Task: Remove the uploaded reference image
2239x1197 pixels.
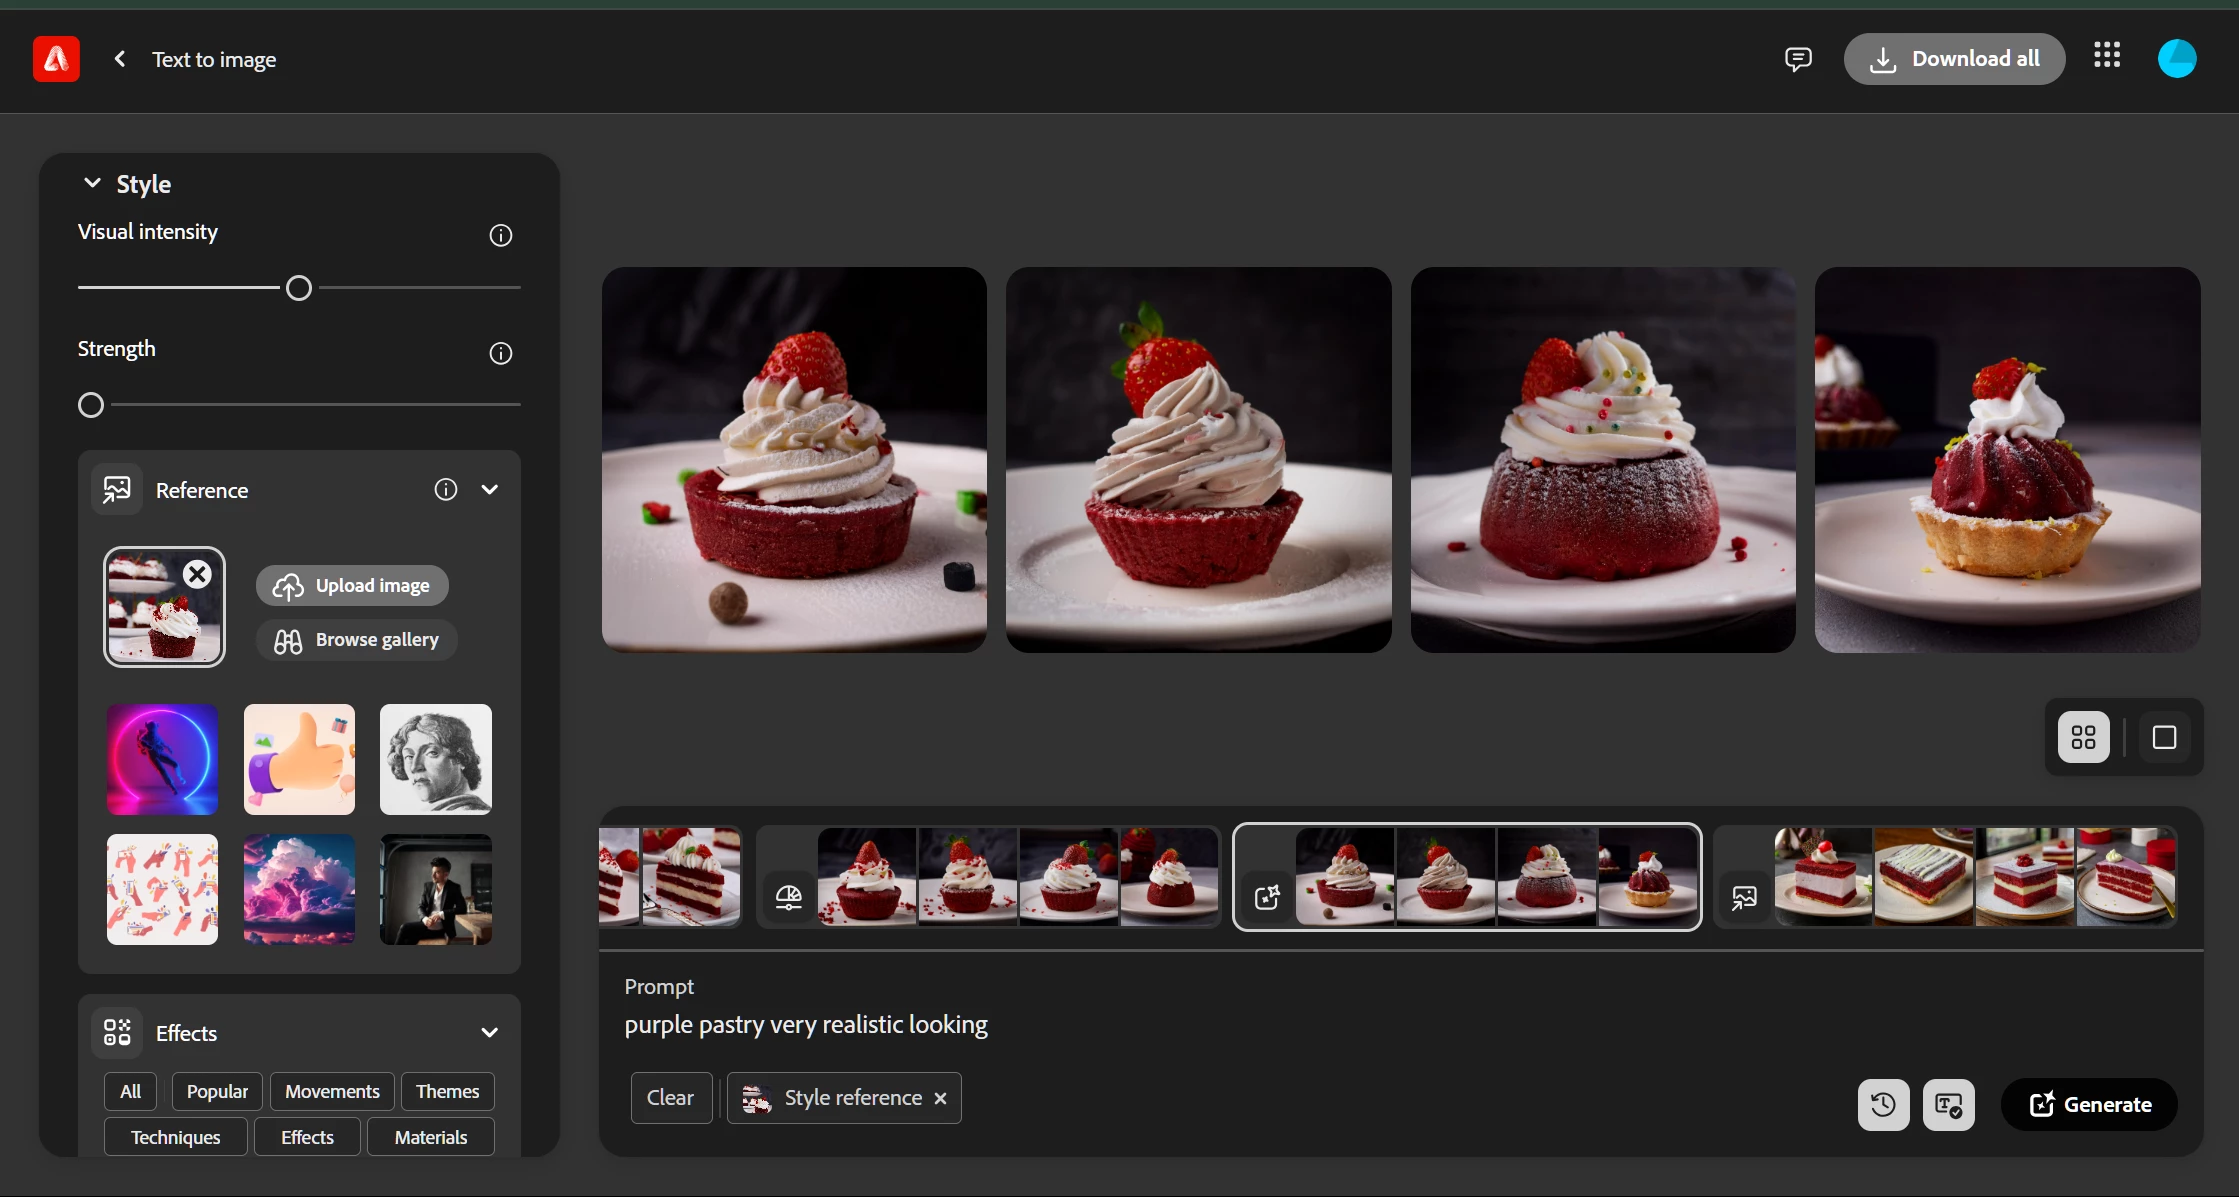Action: click(198, 574)
